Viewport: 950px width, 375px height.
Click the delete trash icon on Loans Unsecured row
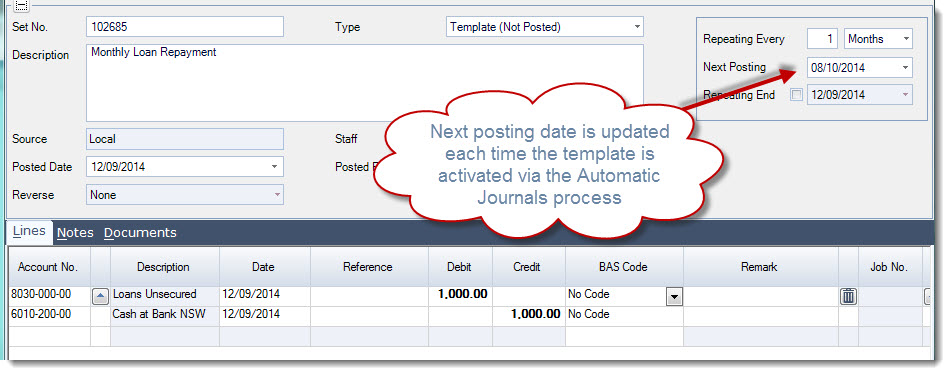click(x=848, y=296)
